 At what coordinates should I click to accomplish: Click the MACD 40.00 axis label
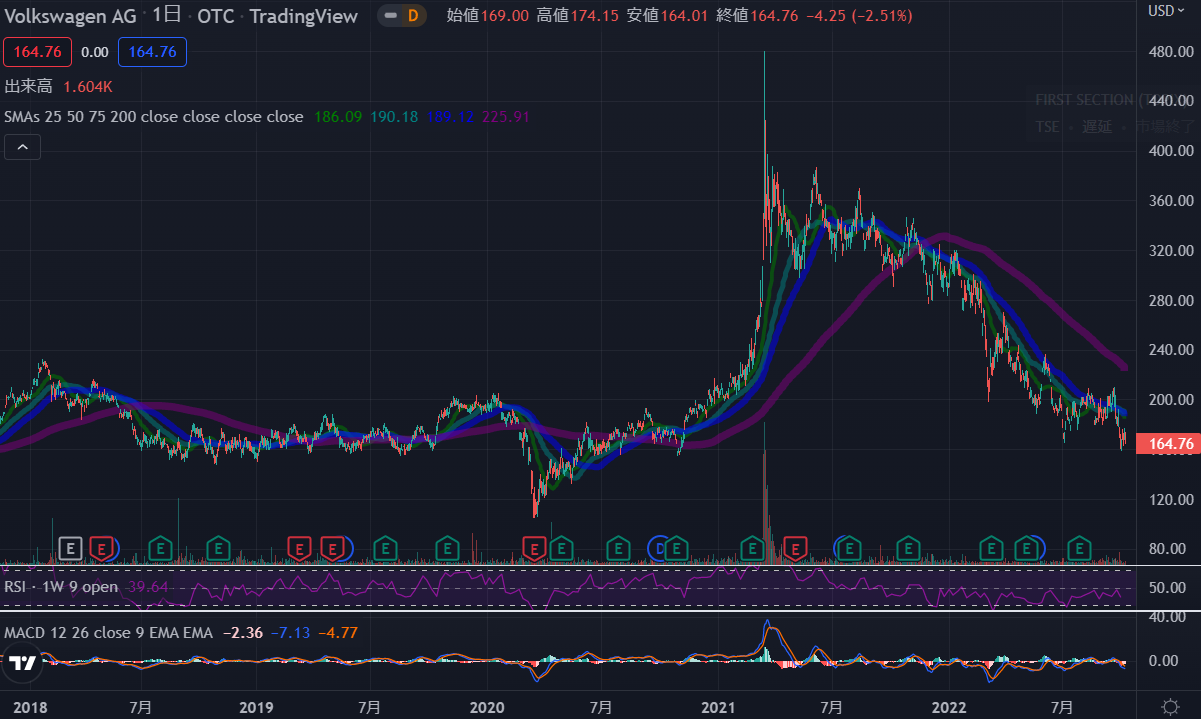coord(1168,617)
